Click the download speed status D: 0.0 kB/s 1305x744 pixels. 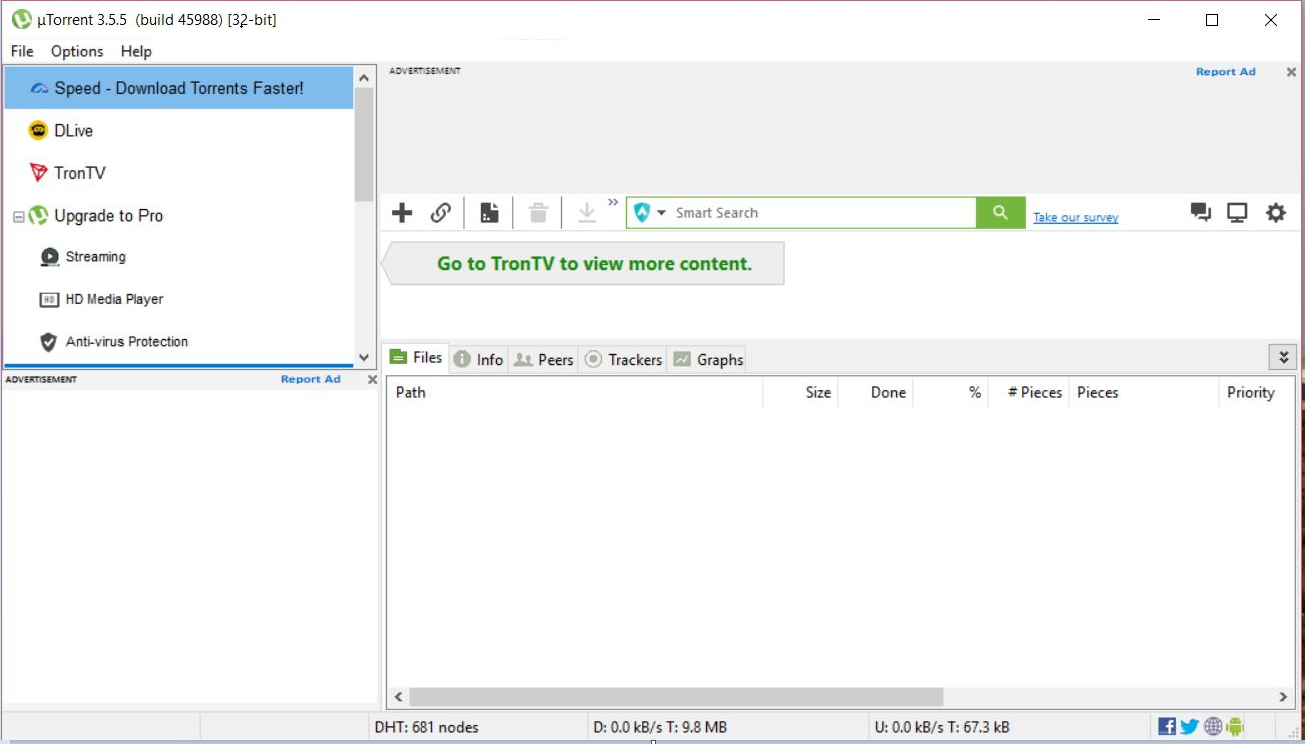pos(660,727)
